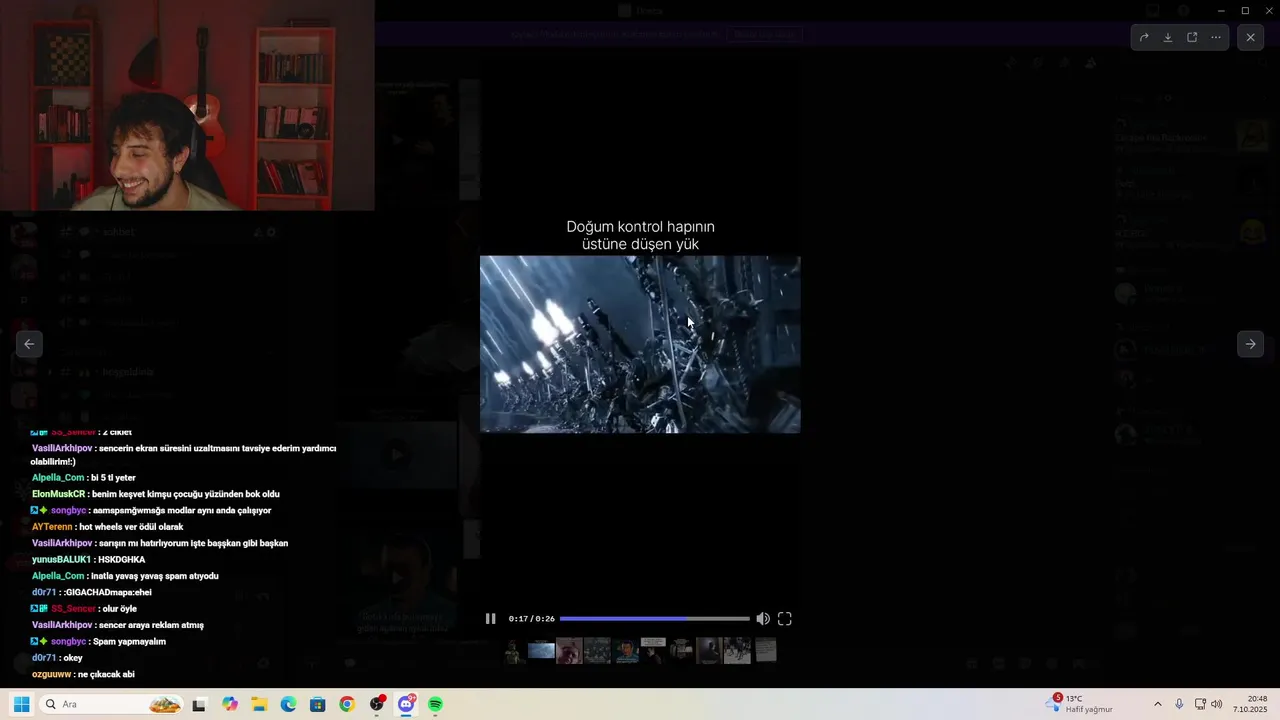Open File Explorer from the taskbar
Screen dimensions: 1280x720
tap(259, 704)
